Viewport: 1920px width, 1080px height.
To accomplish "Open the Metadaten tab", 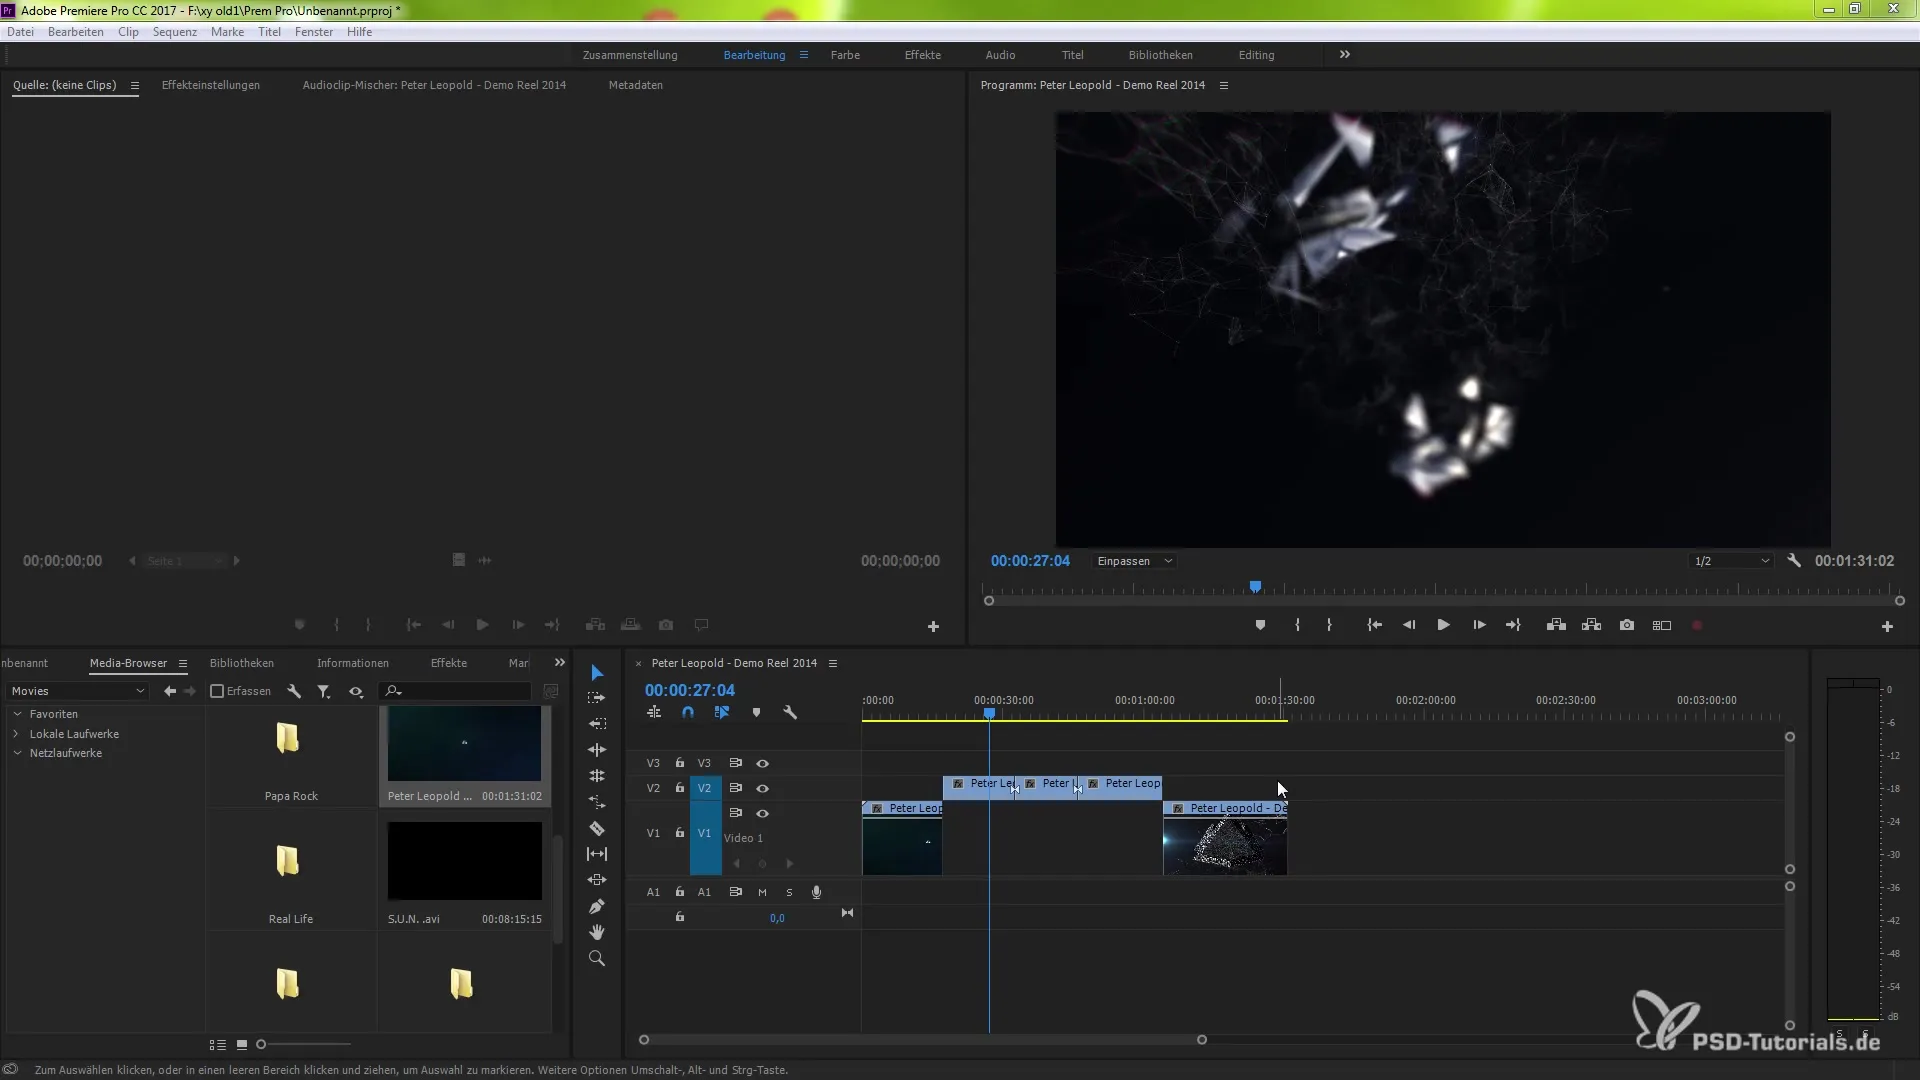I will pos(636,85).
